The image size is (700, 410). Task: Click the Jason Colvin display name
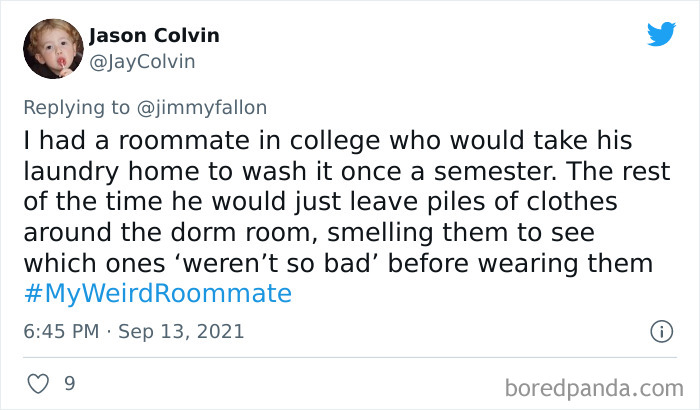(154, 36)
